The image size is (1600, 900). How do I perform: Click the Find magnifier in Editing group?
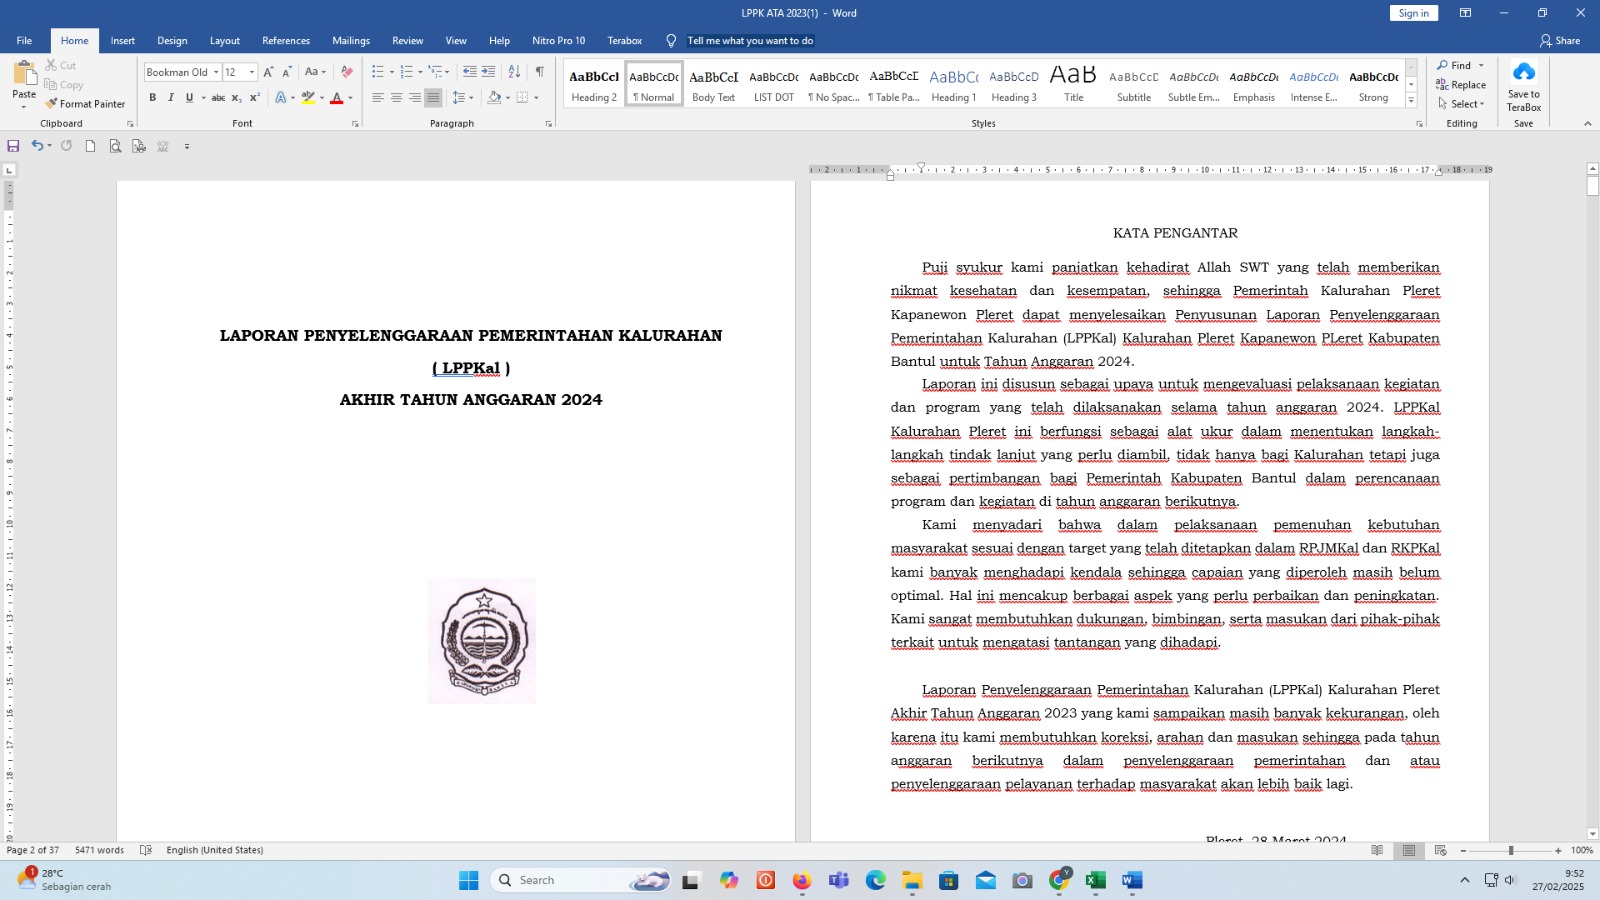point(1442,65)
